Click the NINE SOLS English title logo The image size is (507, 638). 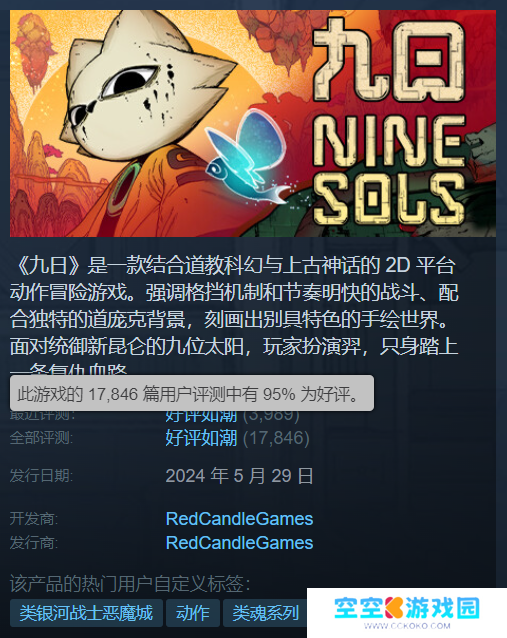coord(389,170)
